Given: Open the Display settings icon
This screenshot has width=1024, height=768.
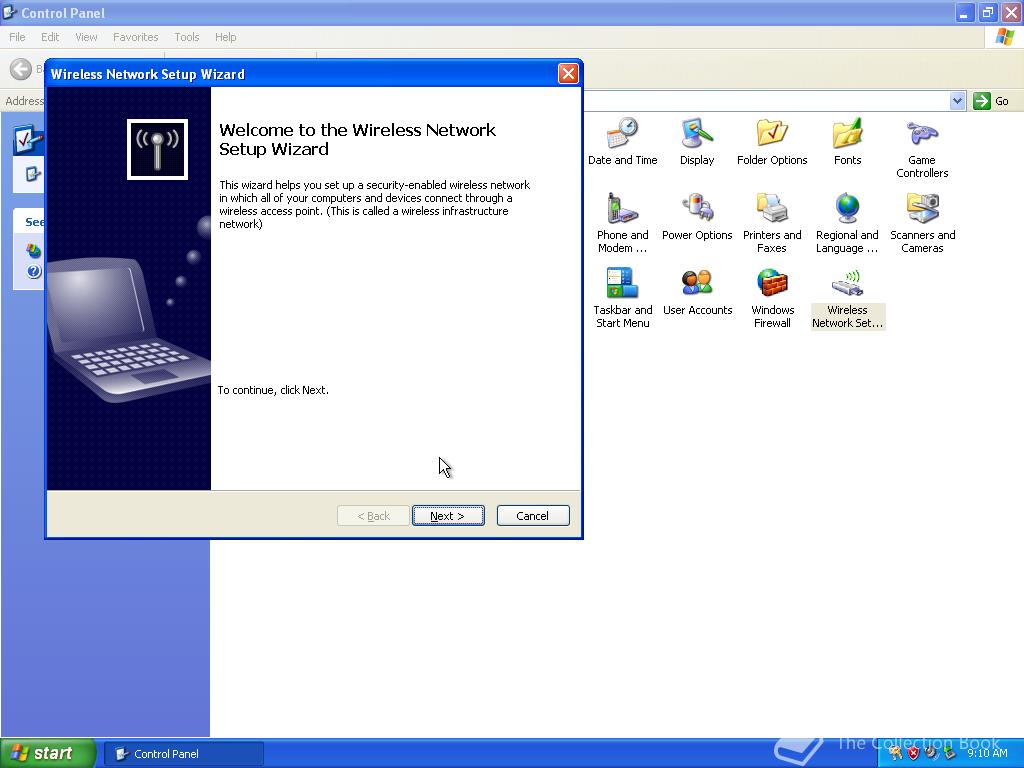Looking at the screenshot, I should click(697, 141).
